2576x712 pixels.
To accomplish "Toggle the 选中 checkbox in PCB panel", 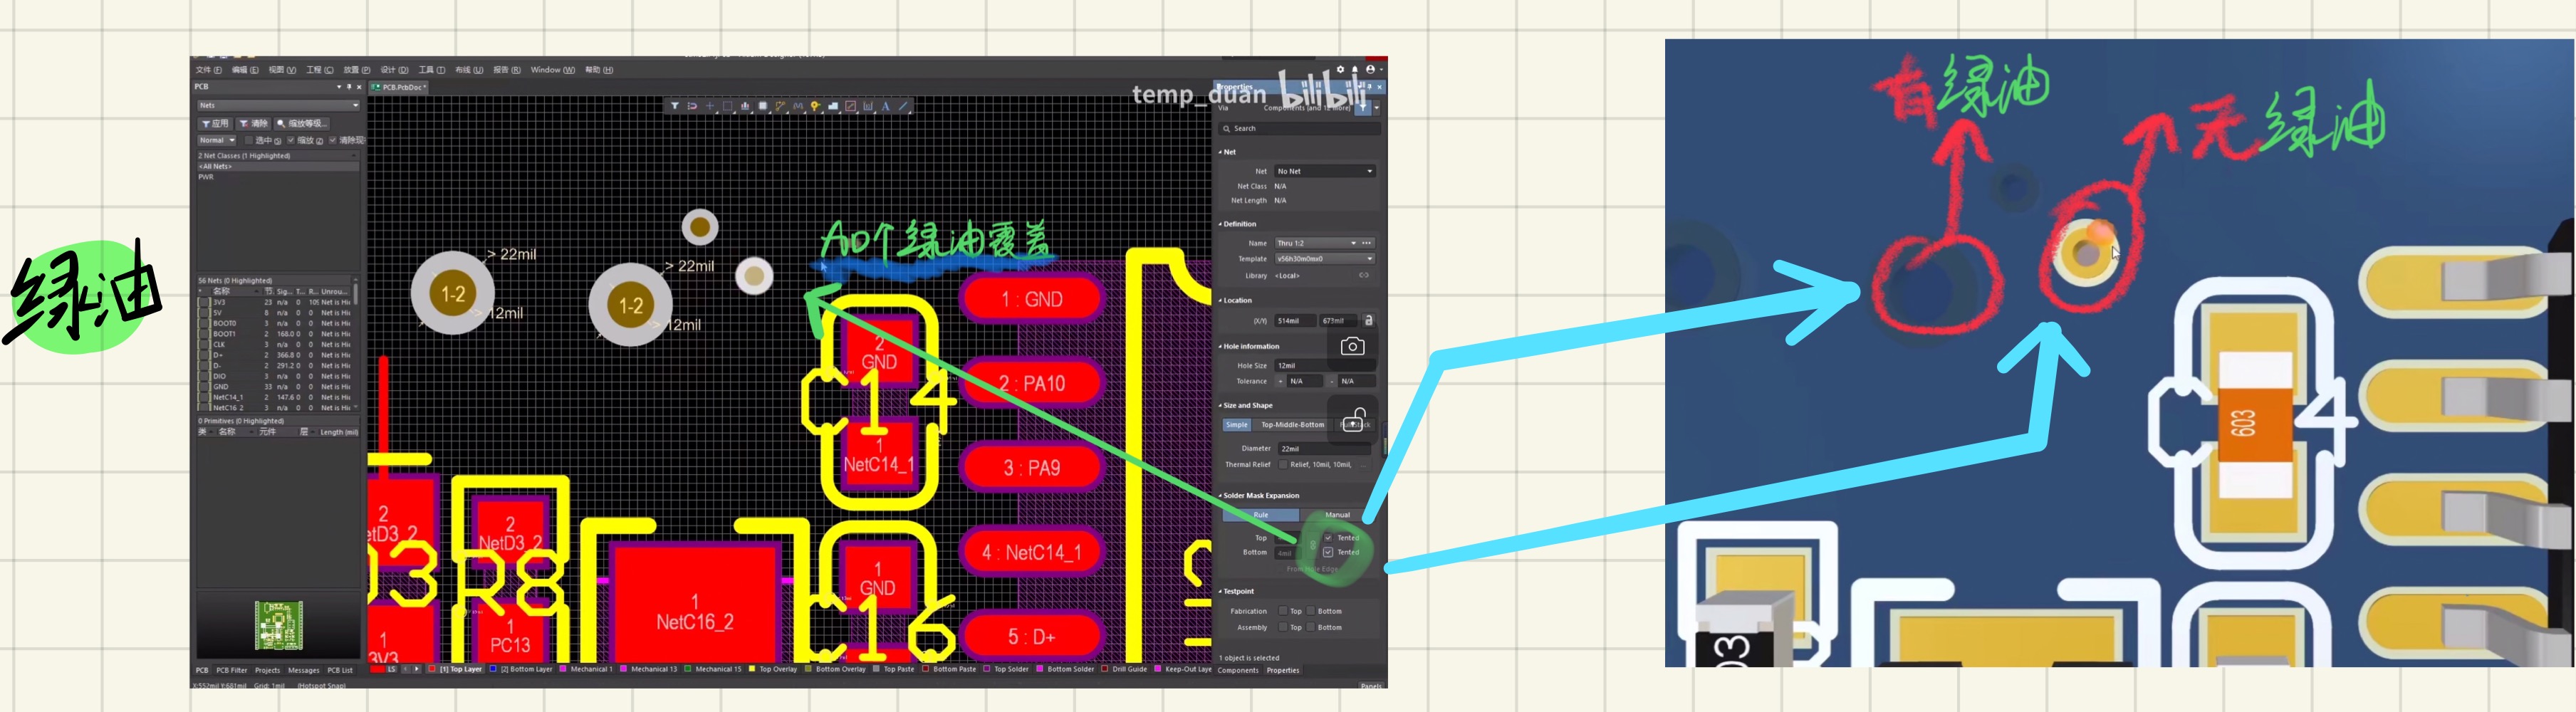I will 249,141.
